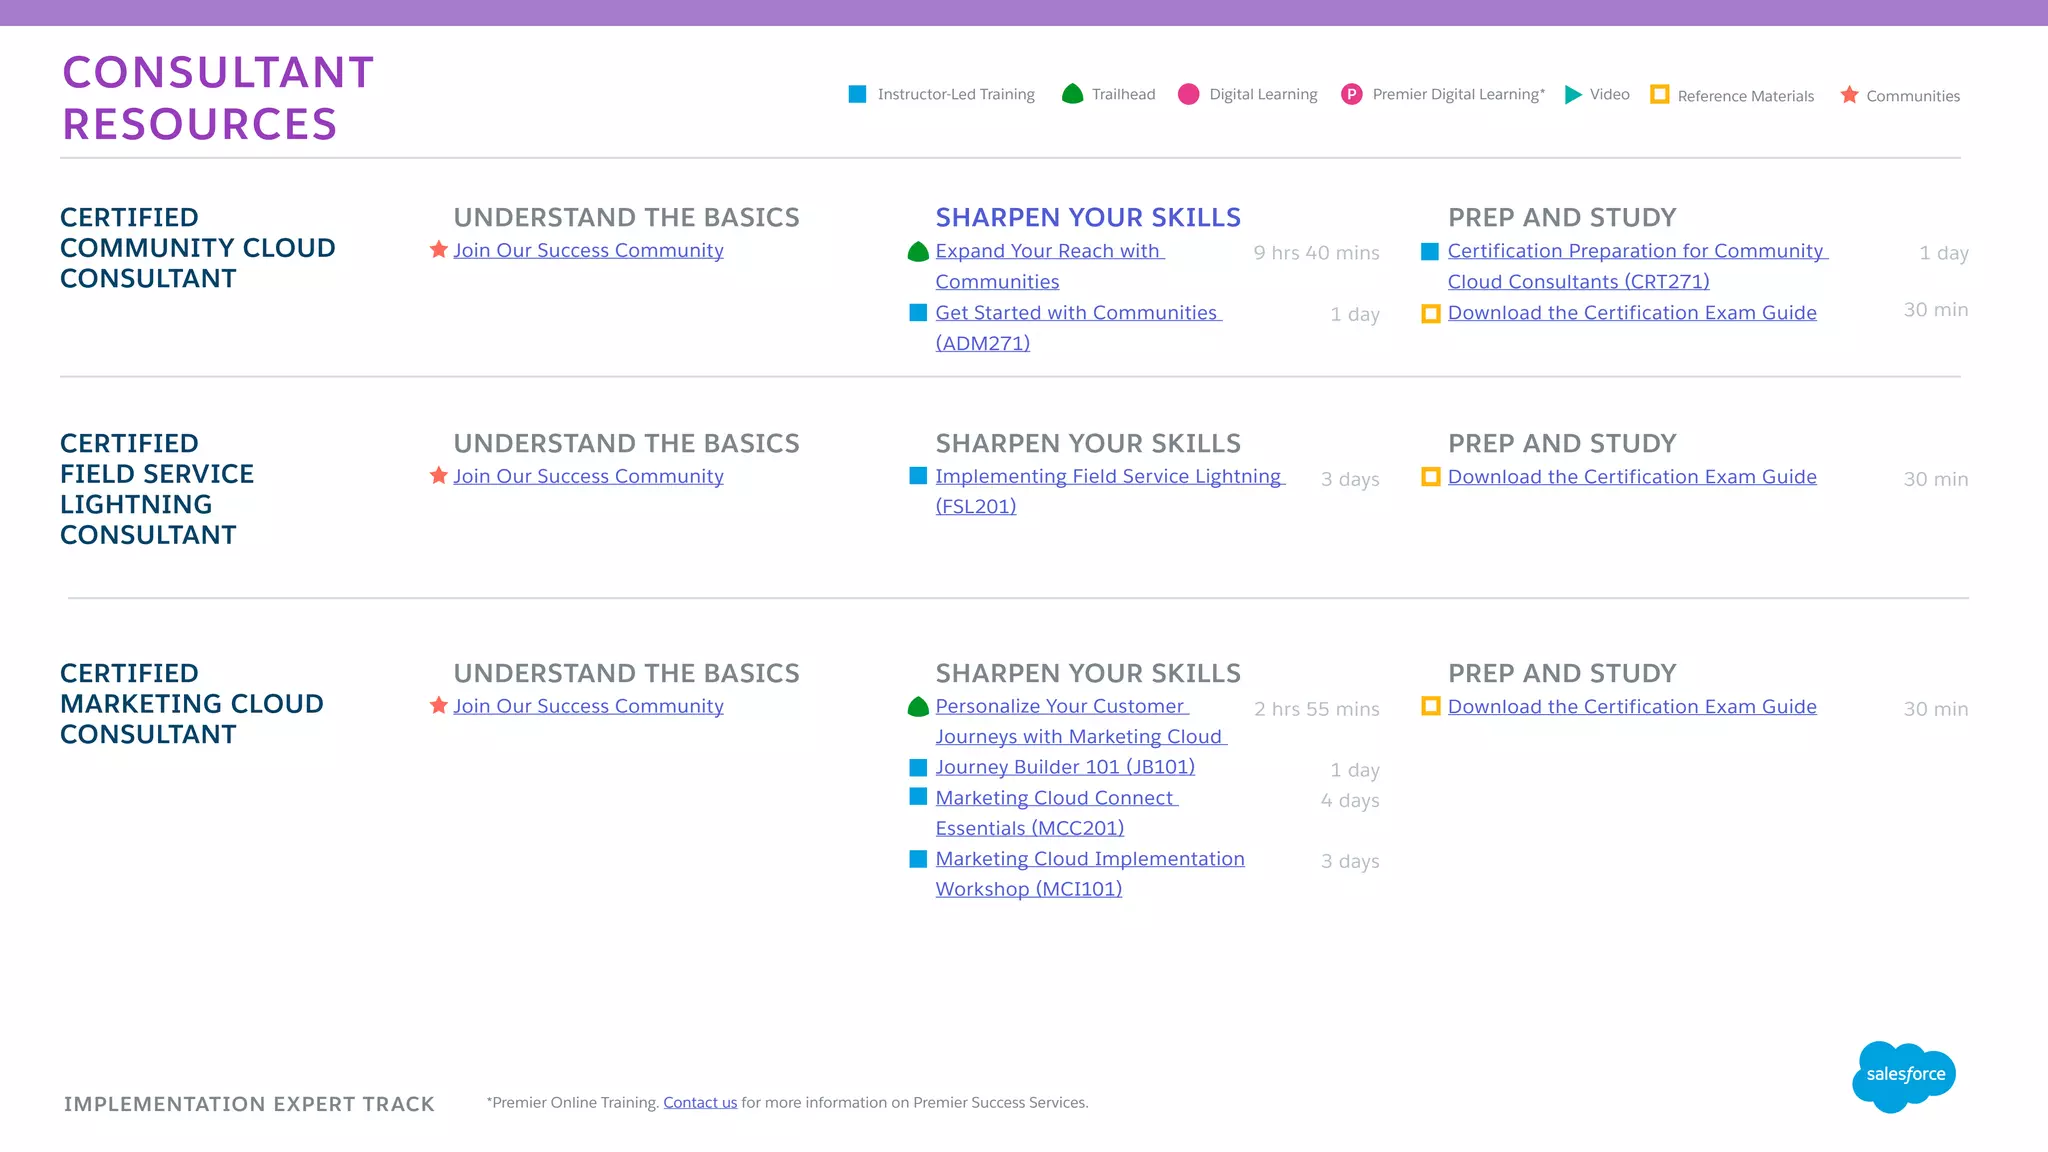Open Join Our Success Community under Field Service

(x=588, y=476)
